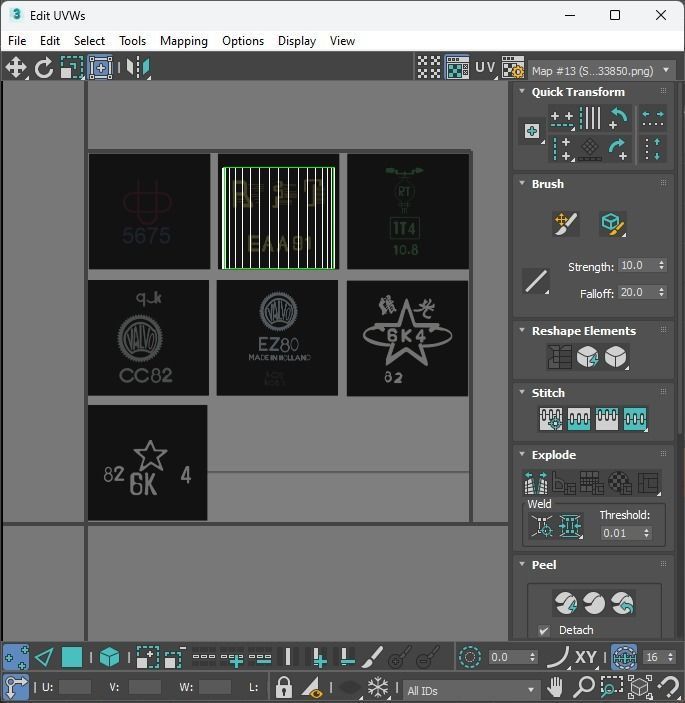Image resolution: width=685 pixels, height=703 pixels.
Task: Enable Vertex sub-object selection mode
Action: tap(16, 658)
